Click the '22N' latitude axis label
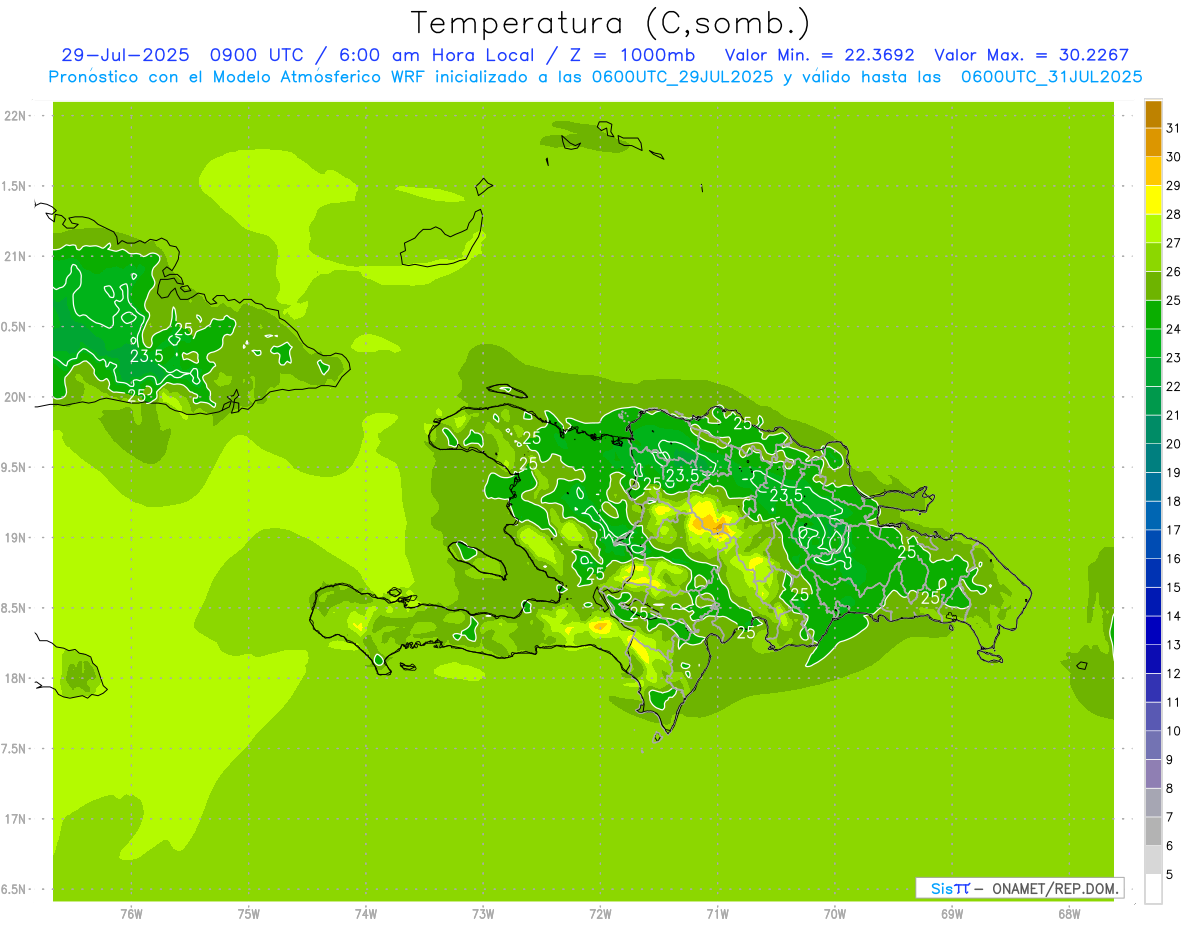1200x927 pixels. 16,116
